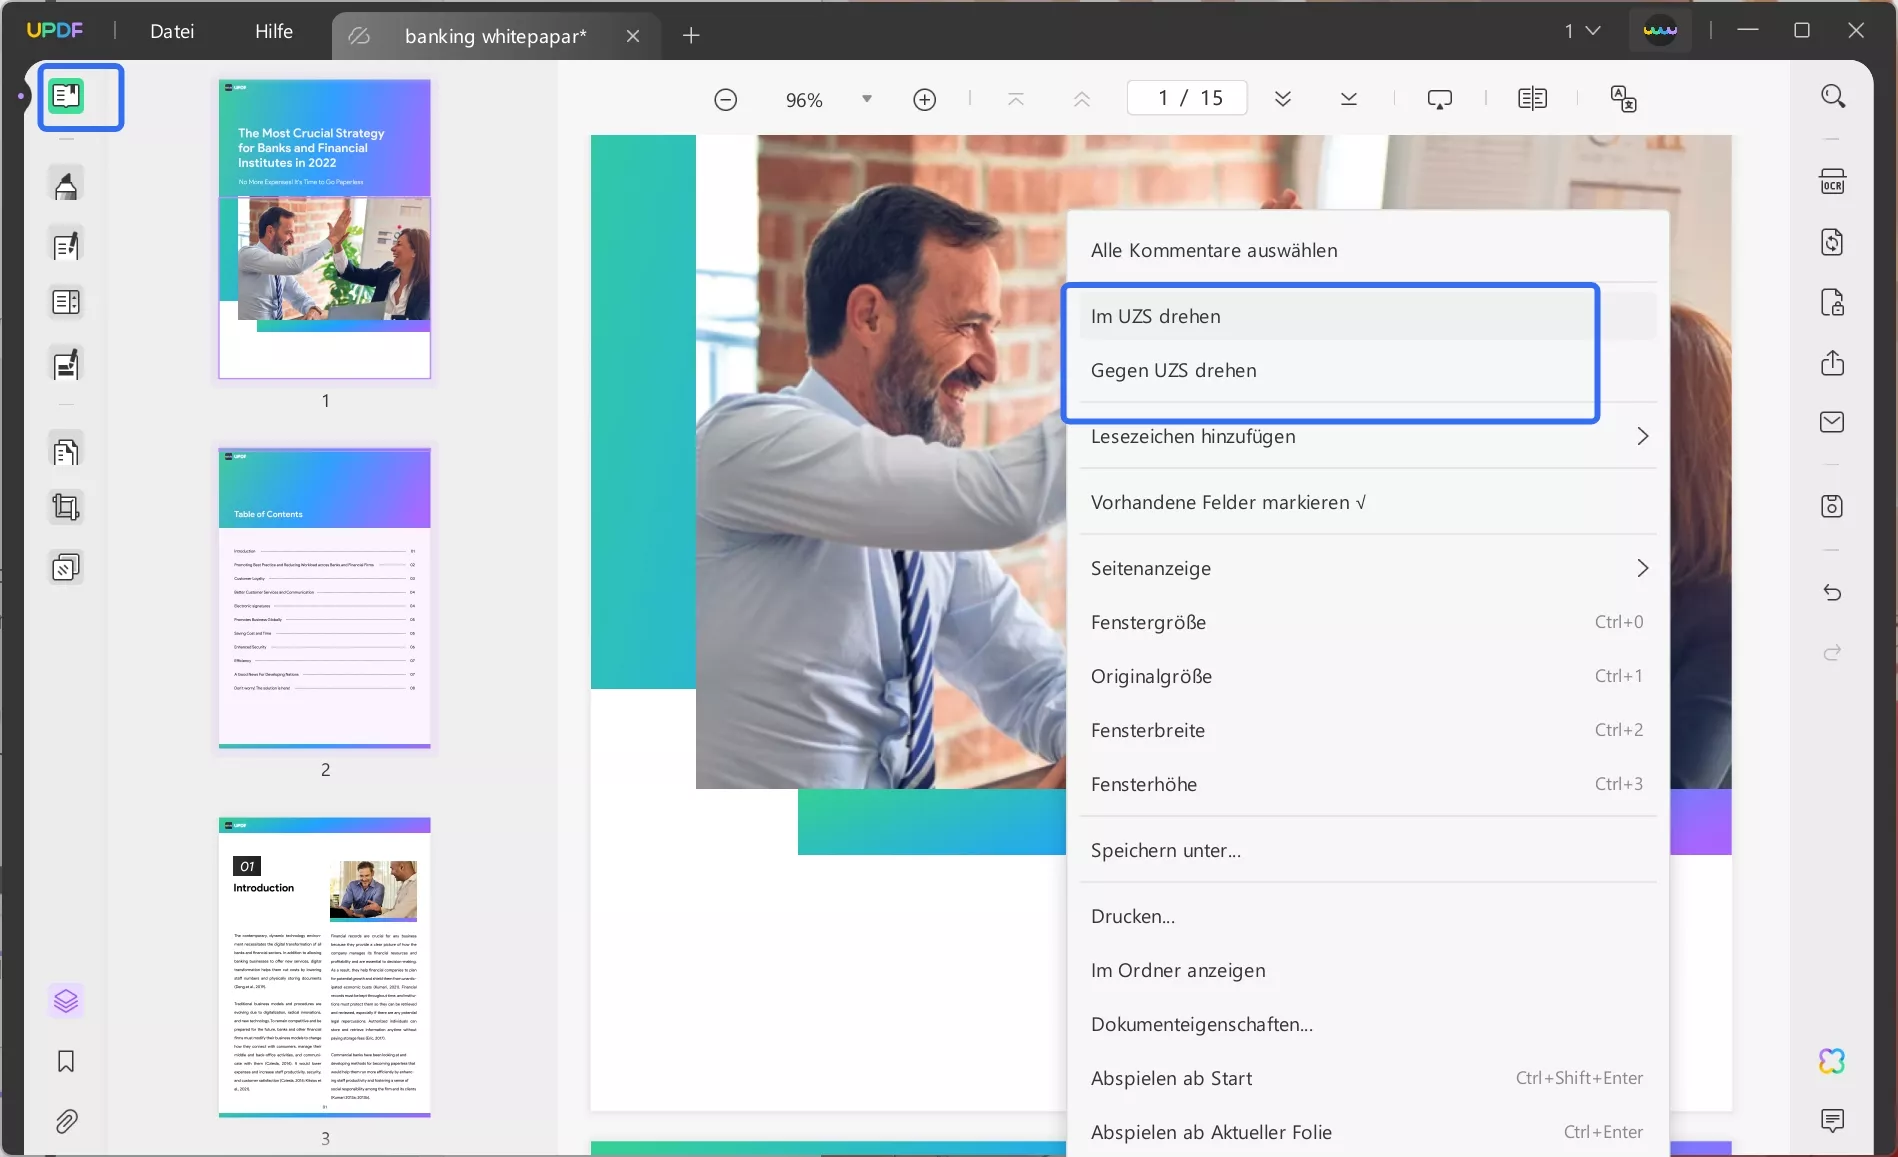Viewport: 1898px width, 1157px height.
Task: Select Fenstergröße from context menu
Action: point(1368,622)
